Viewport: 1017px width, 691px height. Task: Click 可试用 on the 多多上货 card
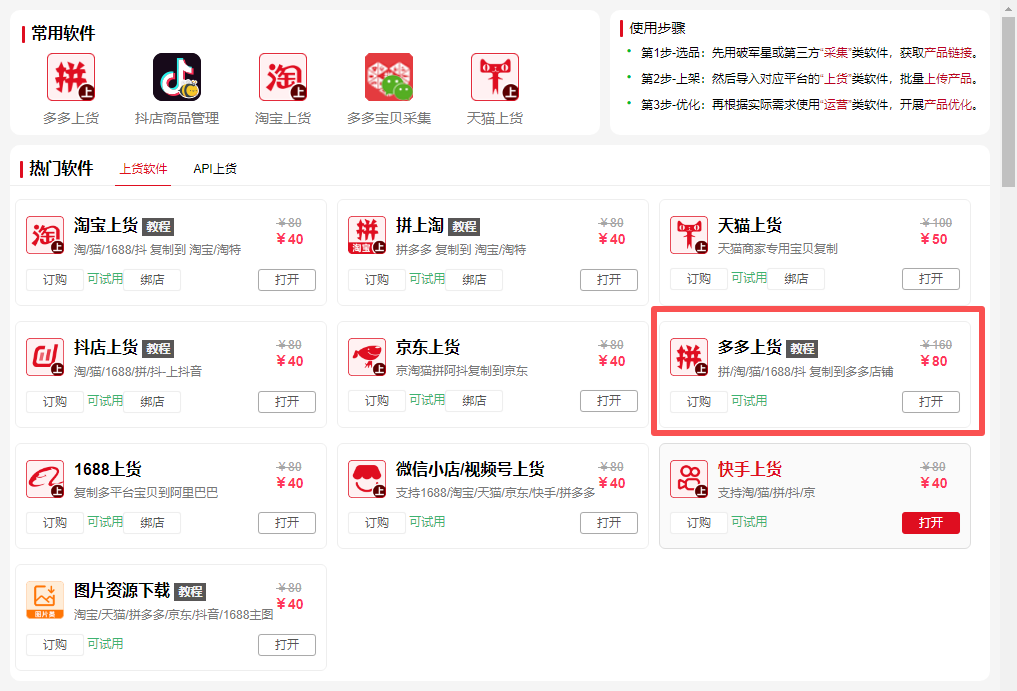(x=749, y=401)
